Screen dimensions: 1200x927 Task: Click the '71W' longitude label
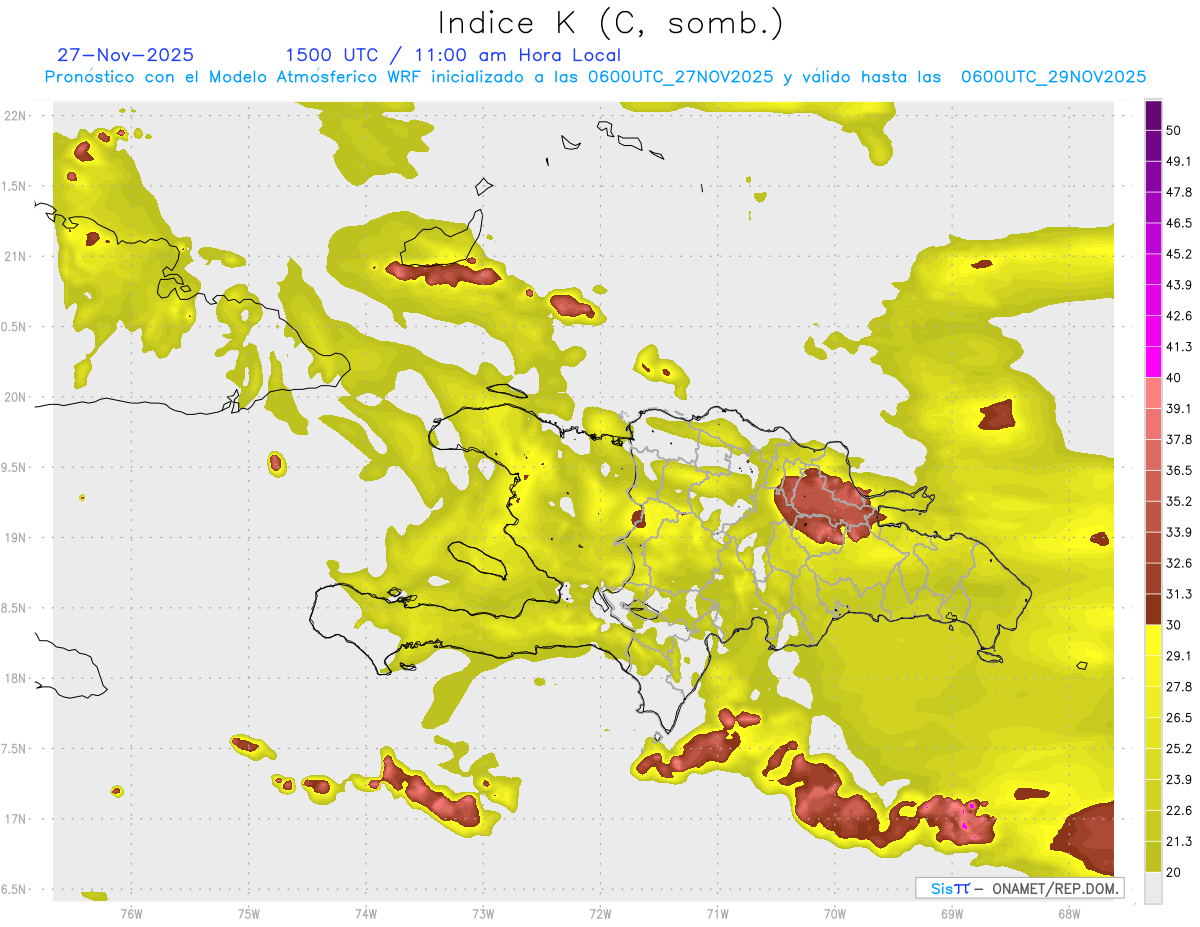point(717,913)
